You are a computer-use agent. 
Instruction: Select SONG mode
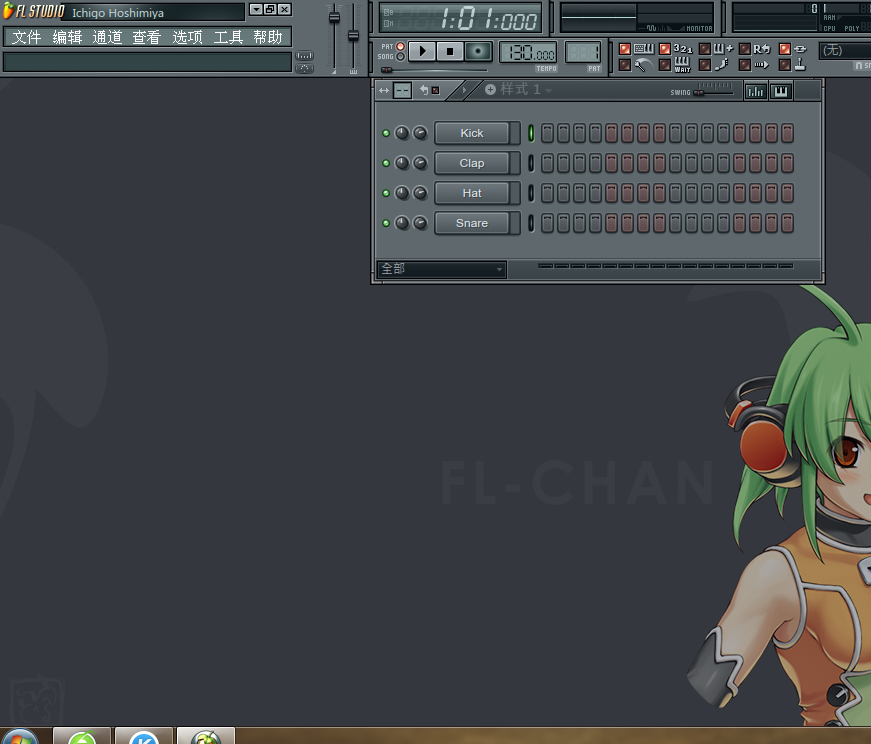pyautogui.click(x=400, y=57)
